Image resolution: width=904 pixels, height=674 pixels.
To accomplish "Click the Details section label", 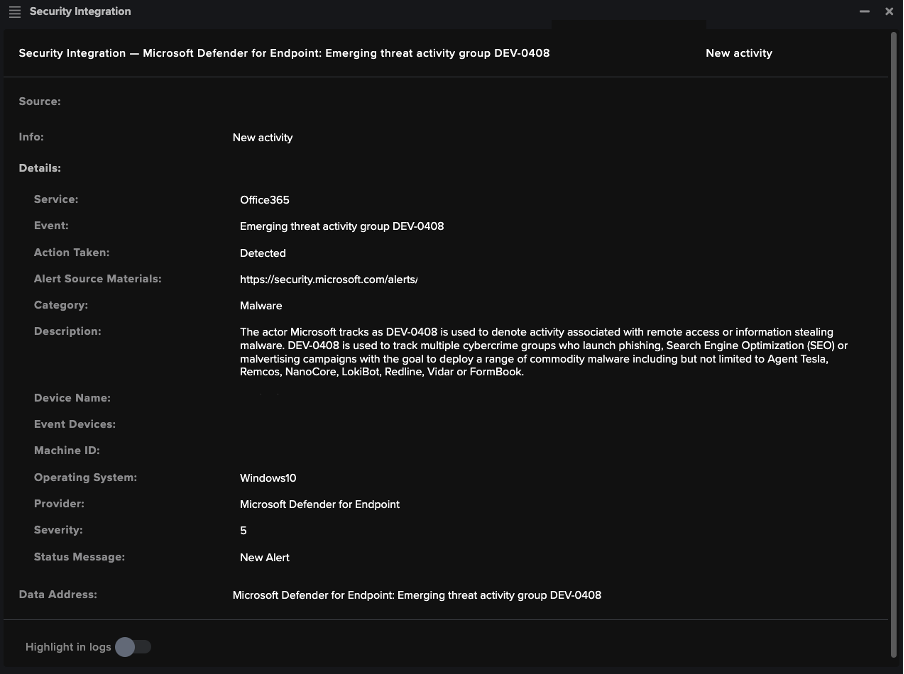I will [x=39, y=167].
